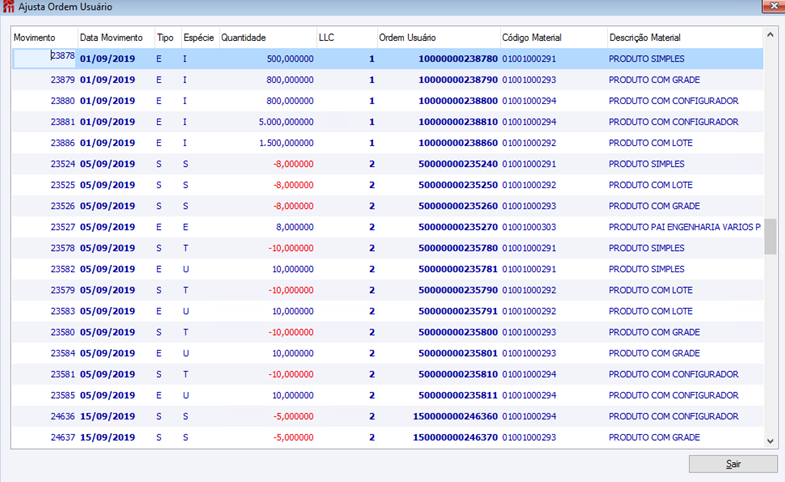Close the Ajusta Ordem Usuário window

tap(774, 6)
